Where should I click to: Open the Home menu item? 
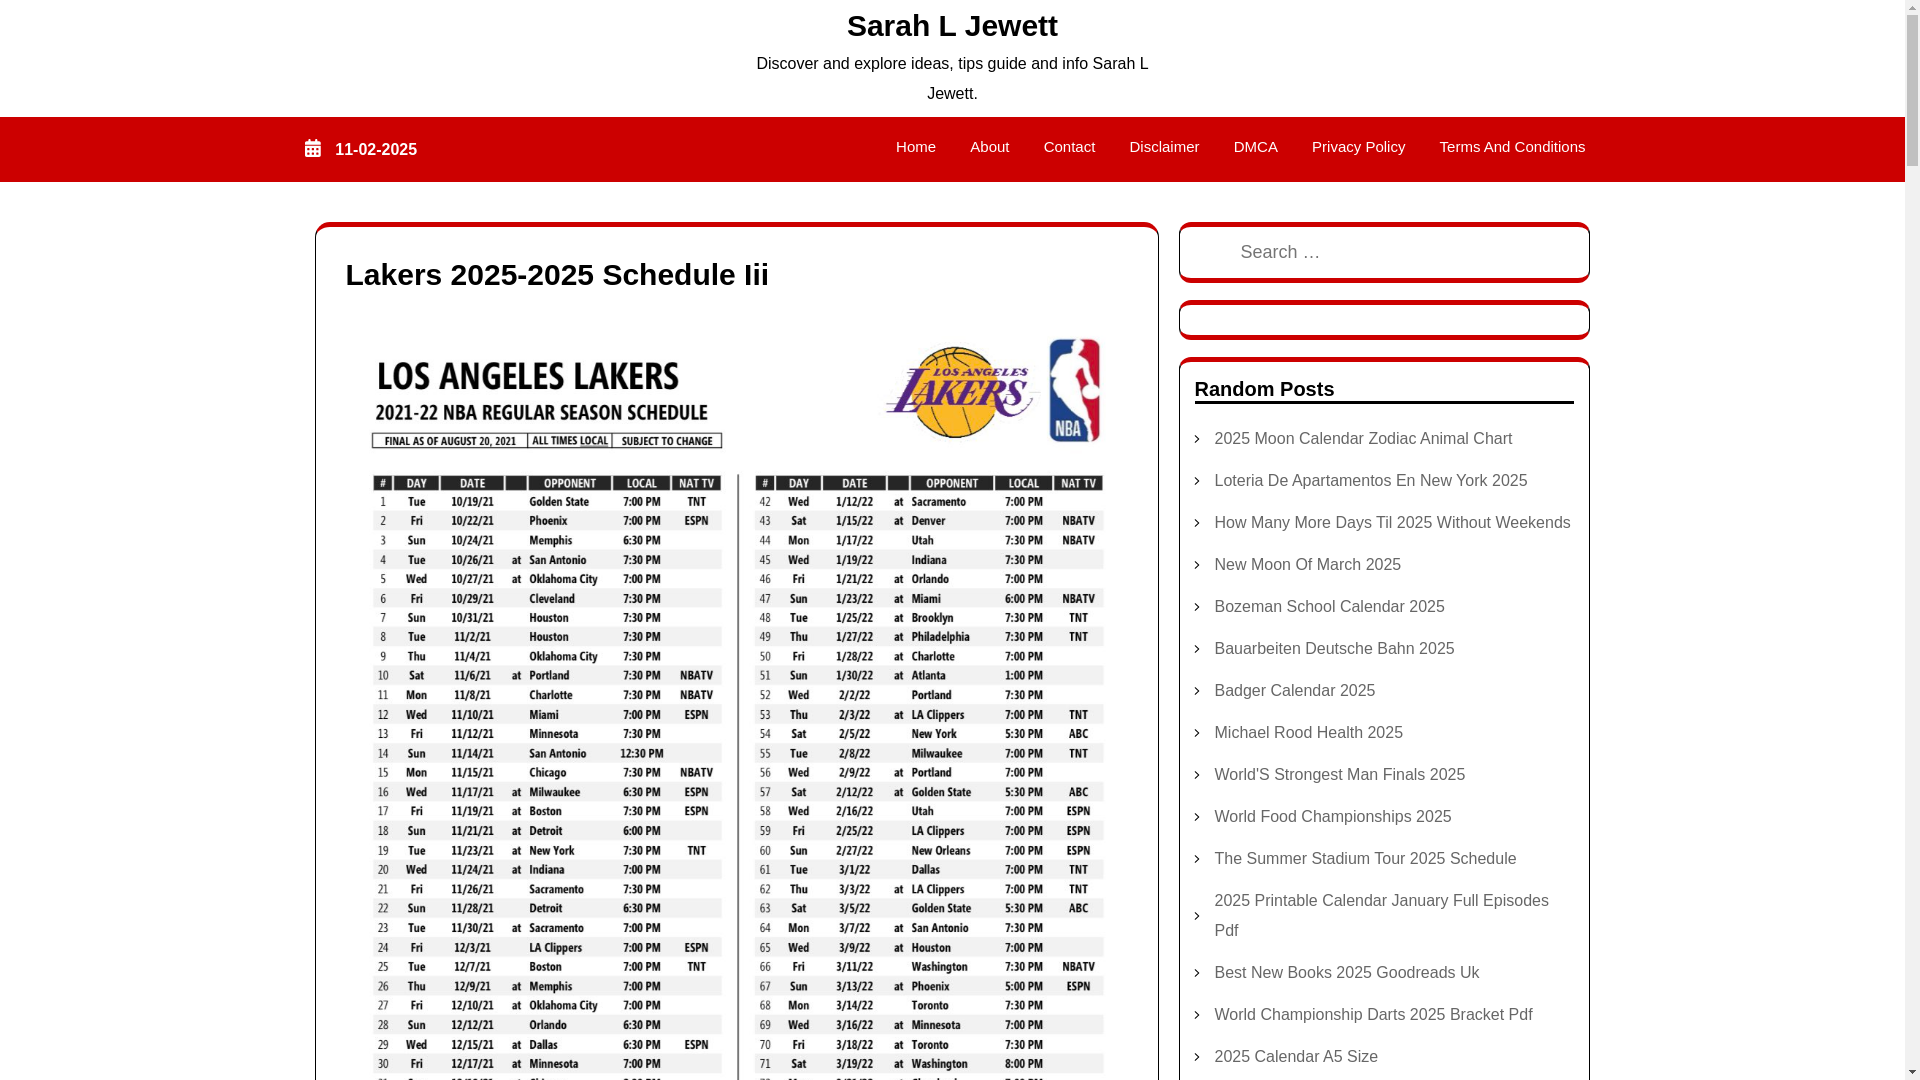[915, 147]
